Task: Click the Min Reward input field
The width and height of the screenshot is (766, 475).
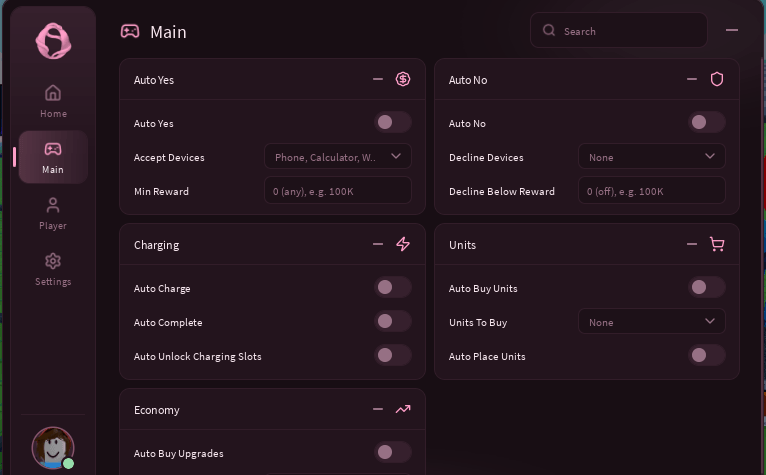Action: click(338, 191)
